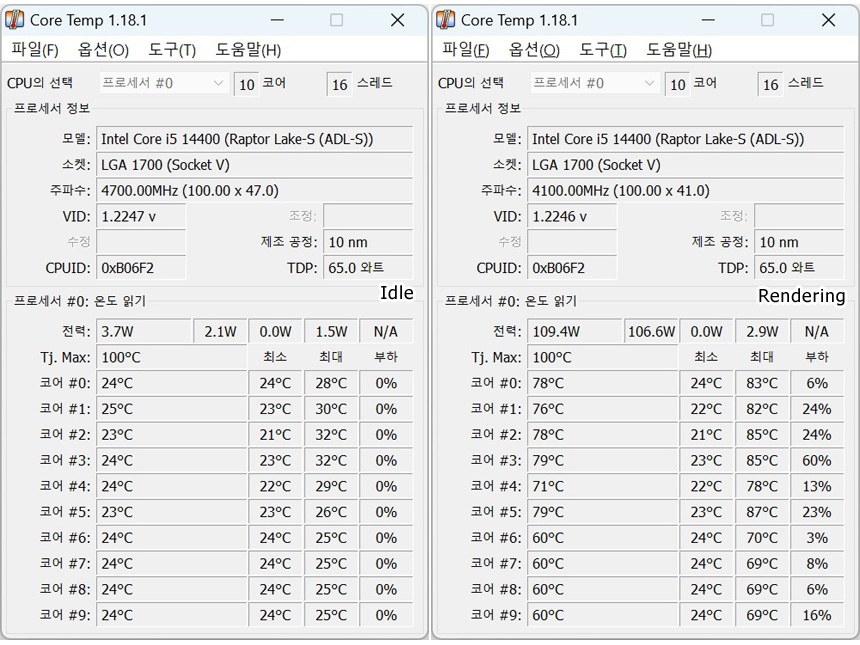Image resolution: width=860 pixels, height=645 pixels.
Task: Click 코어 #5 max 26°C in Idle window
Action: [331, 512]
